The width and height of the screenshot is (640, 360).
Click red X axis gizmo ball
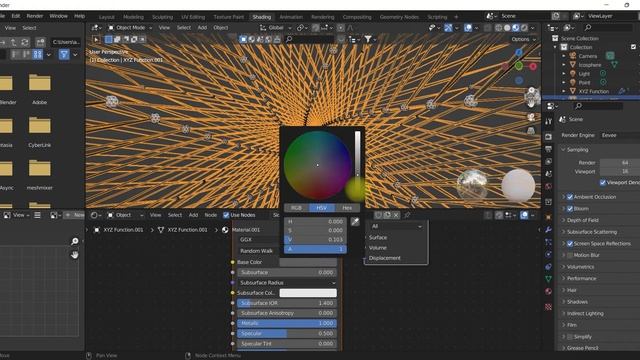[x=533, y=66]
